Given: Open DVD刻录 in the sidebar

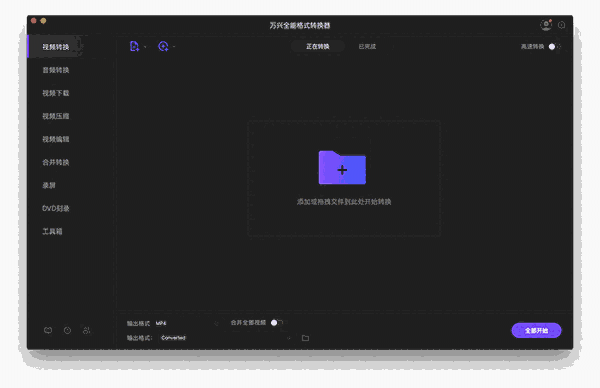Looking at the screenshot, I should (x=55, y=209).
